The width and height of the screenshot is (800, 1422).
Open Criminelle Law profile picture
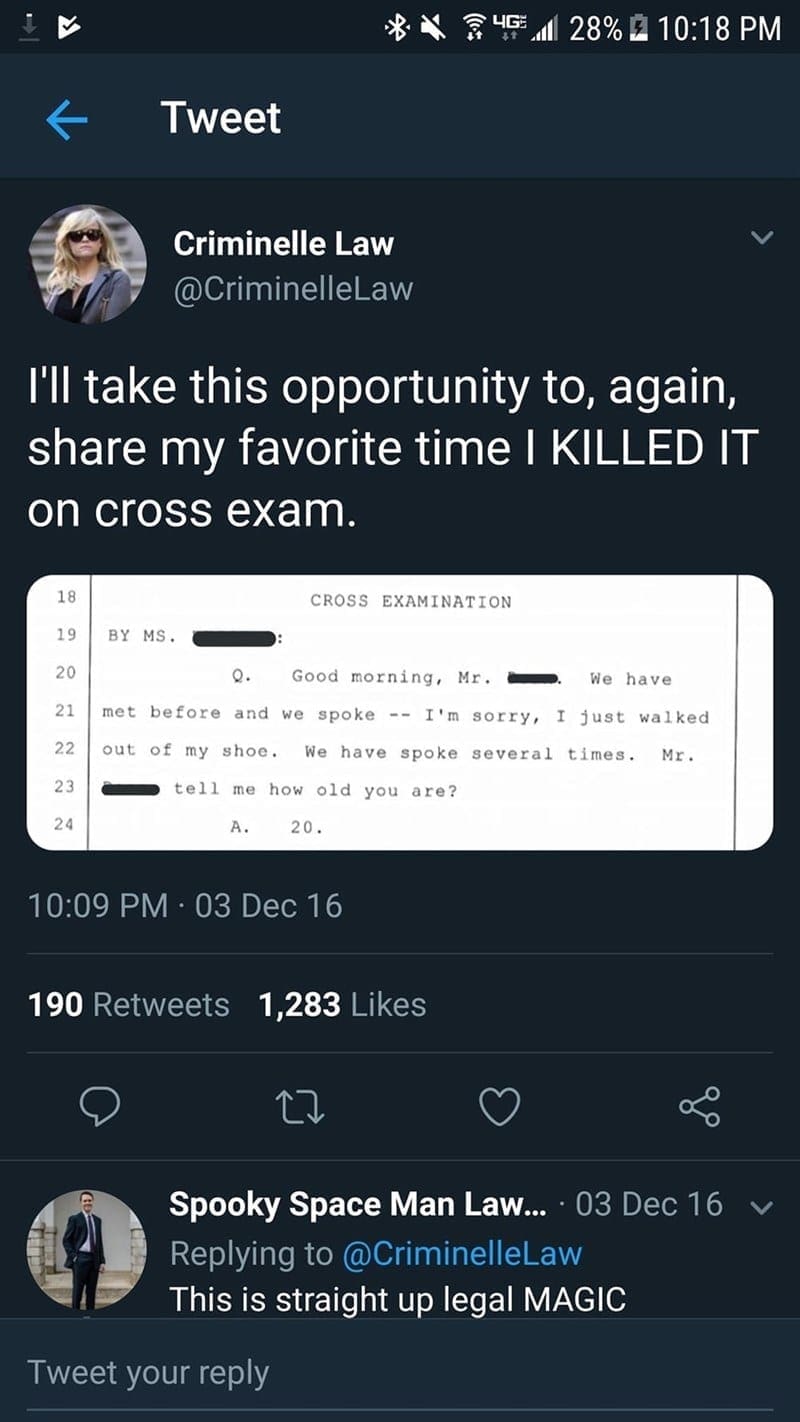[87, 265]
